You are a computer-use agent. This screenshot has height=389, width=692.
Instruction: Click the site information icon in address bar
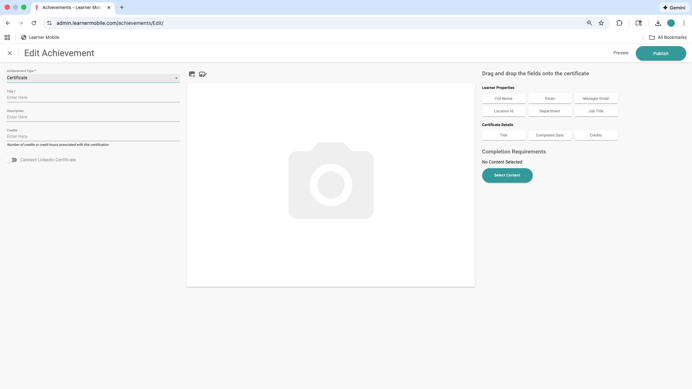49,23
